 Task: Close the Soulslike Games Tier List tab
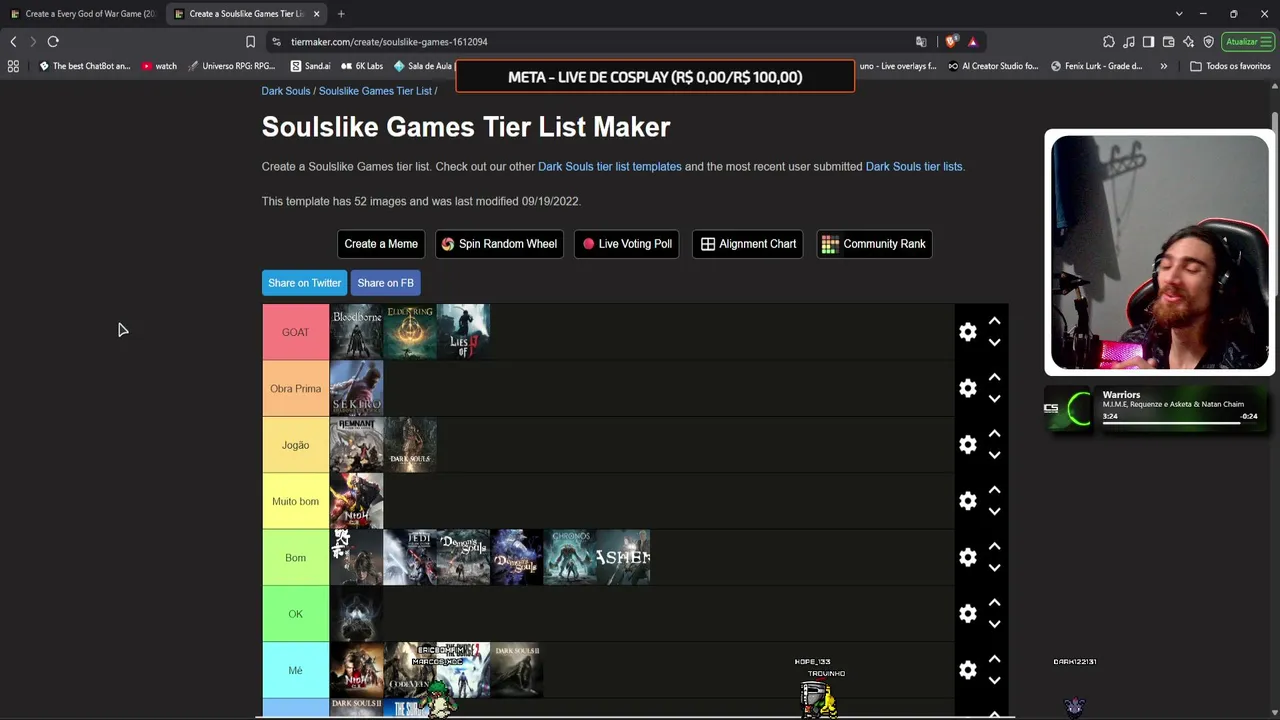pyautogui.click(x=316, y=14)
